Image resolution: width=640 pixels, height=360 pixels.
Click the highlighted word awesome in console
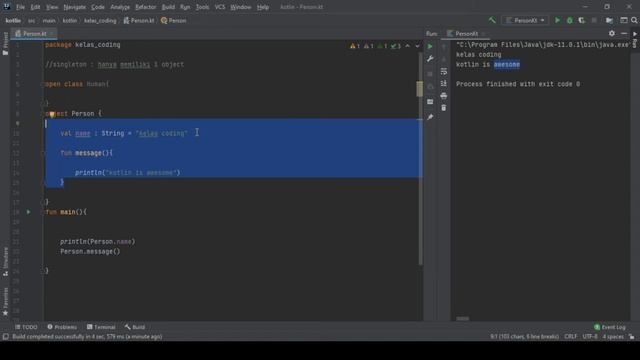pos(507,64)
